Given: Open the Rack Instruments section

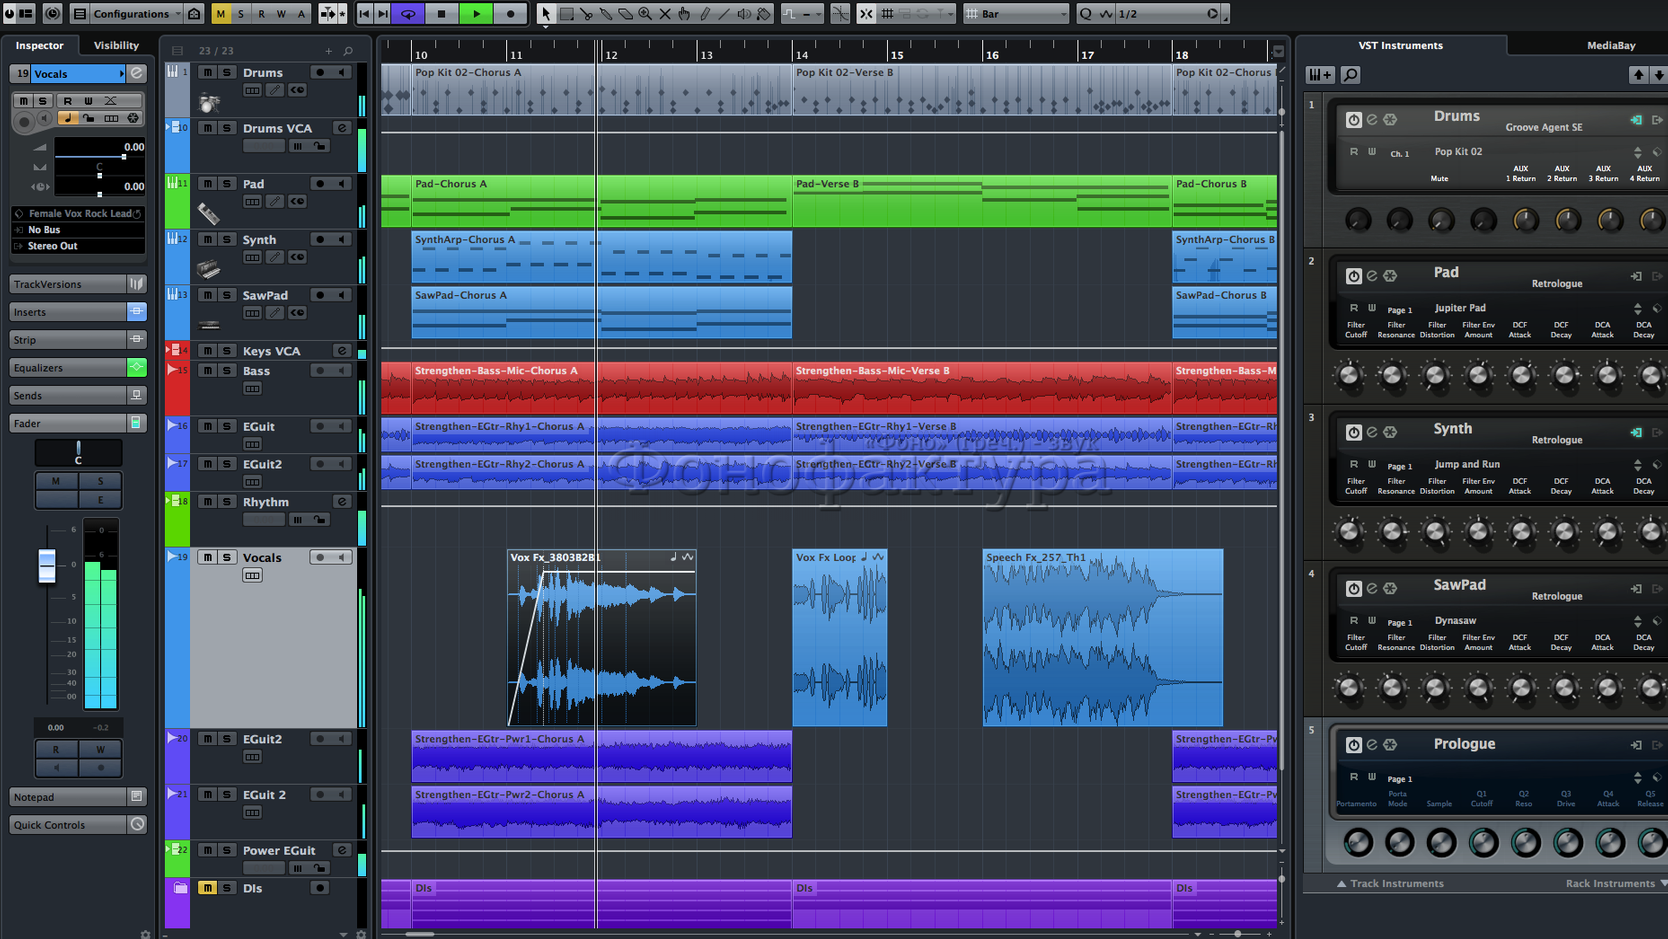Looking at the screenshot, I should coord(1616,884).
